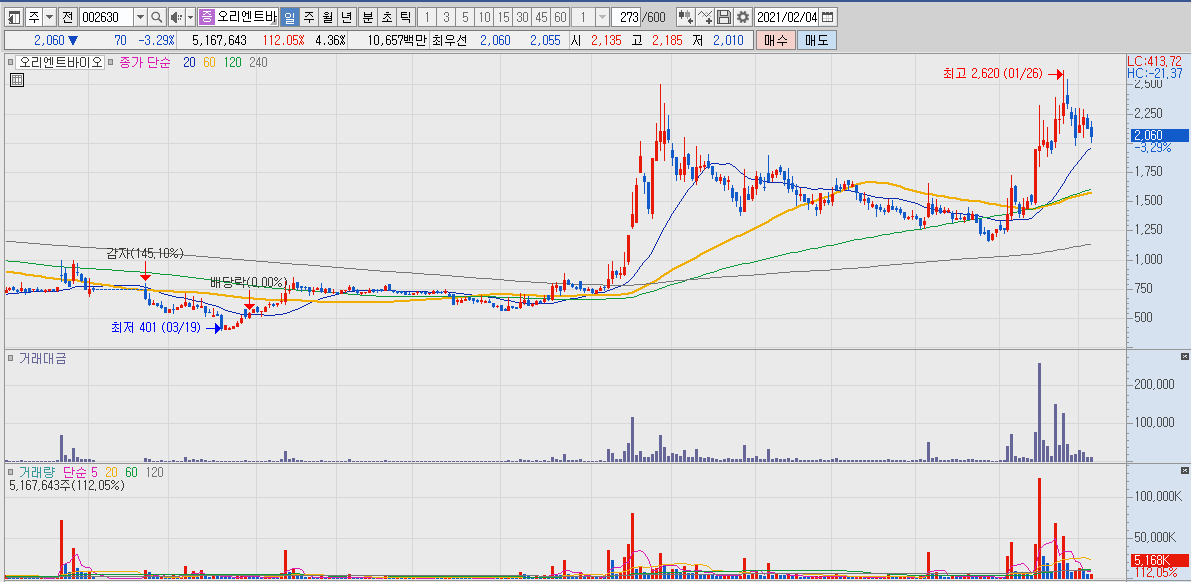1191x582 pixels.
Task: Click the purple 증 badge icon
Action: point(207,17)
